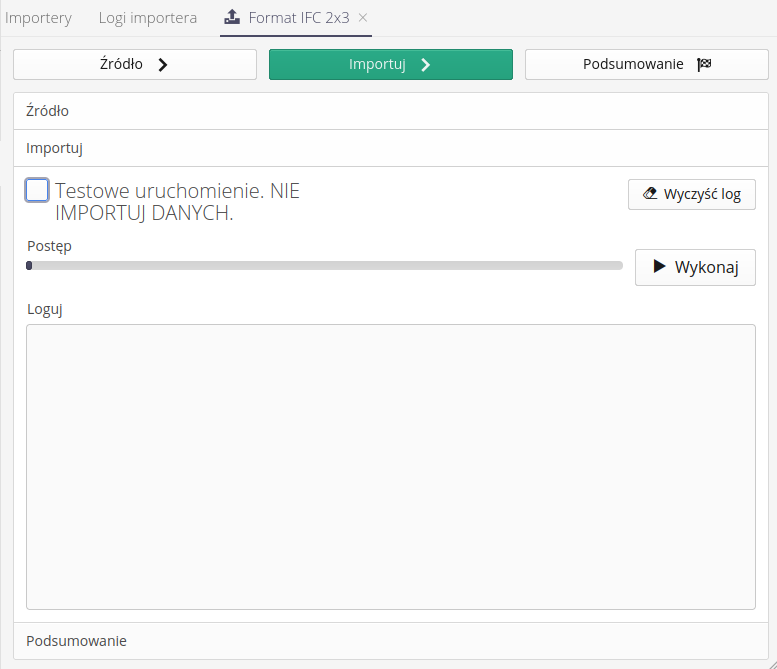This screenshot has width=777, height=669.
Task: Click the chevron arrow on green Importuj button
Action: [x=425, y=64]
